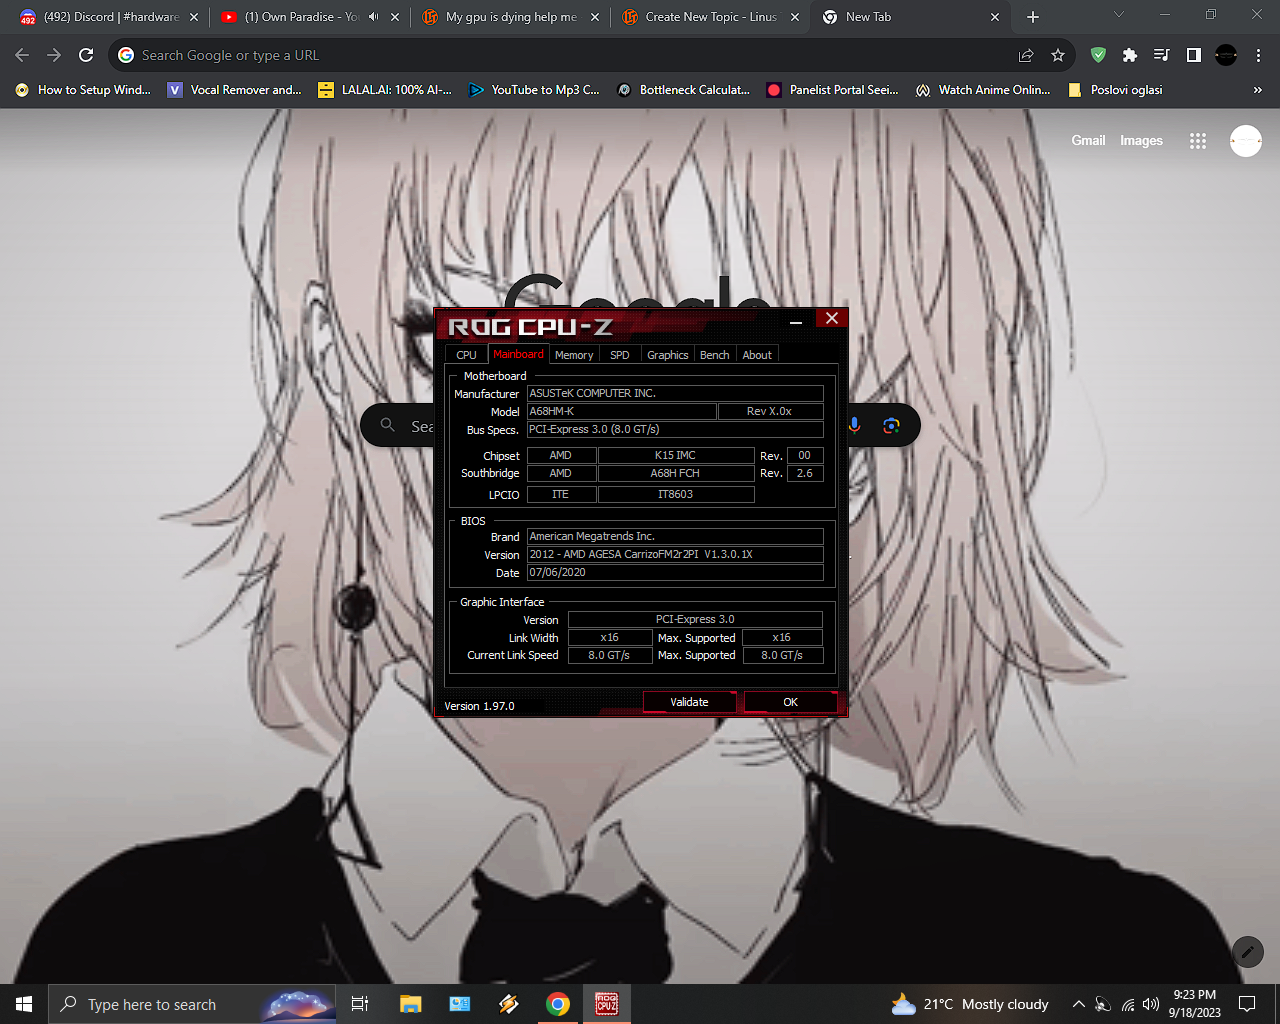
Task: Open media controls icon in Chrome toolbar
Action: [1161, 55]
